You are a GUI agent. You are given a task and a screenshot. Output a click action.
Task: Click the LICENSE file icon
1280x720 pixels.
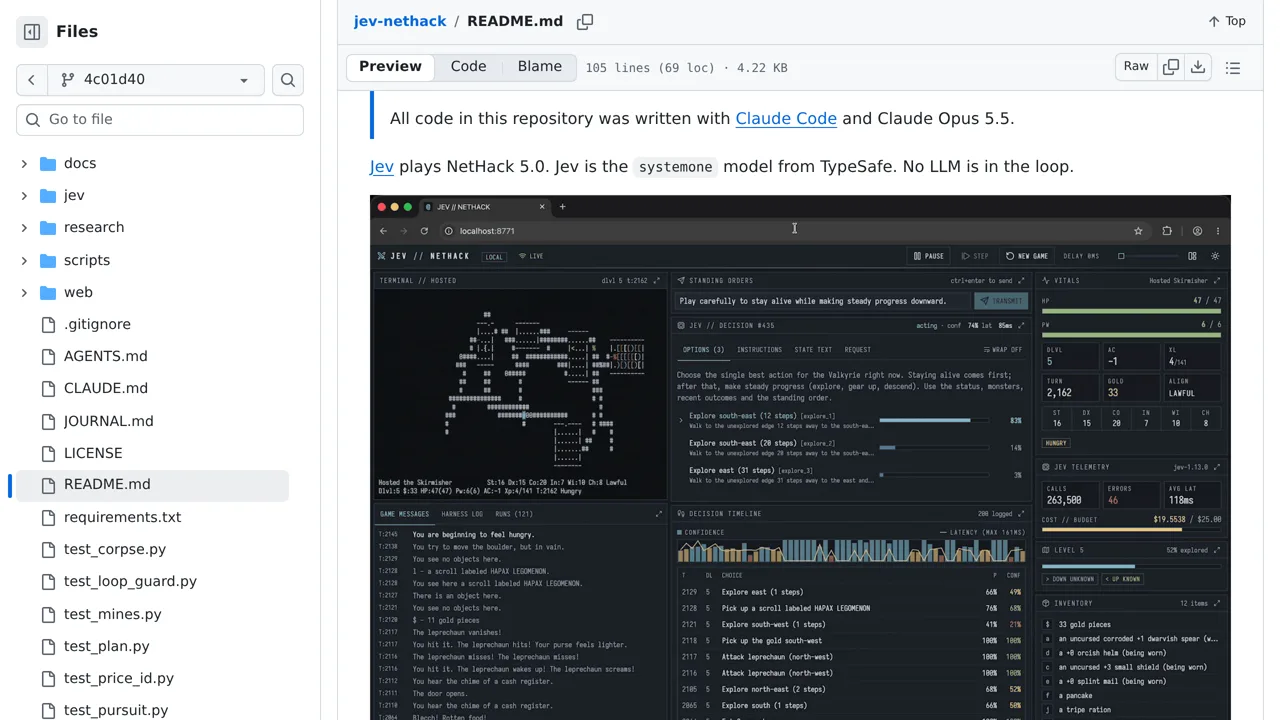pos(48,453)
